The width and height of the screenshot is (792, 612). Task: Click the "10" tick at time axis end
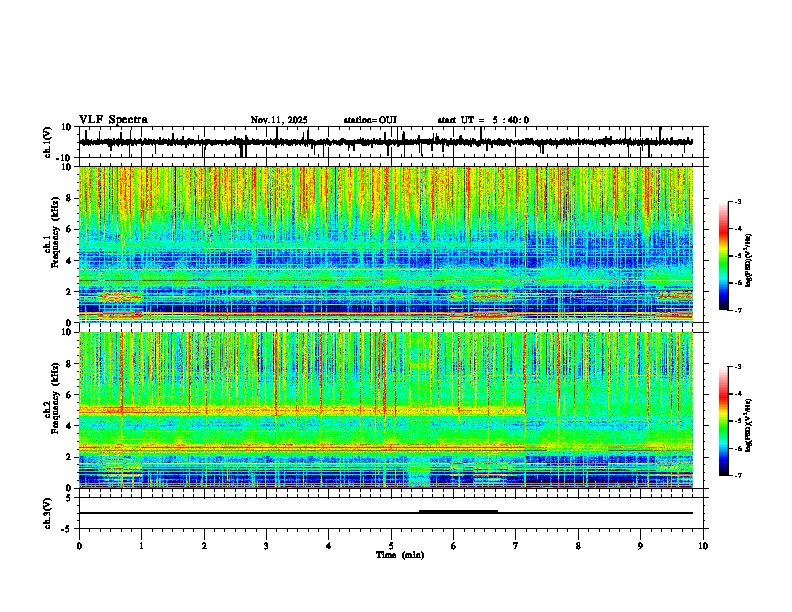coord(703,546)
